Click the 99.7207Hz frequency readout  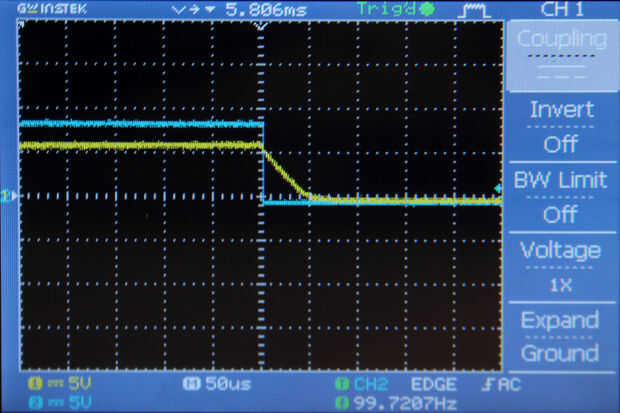[405, 404]
